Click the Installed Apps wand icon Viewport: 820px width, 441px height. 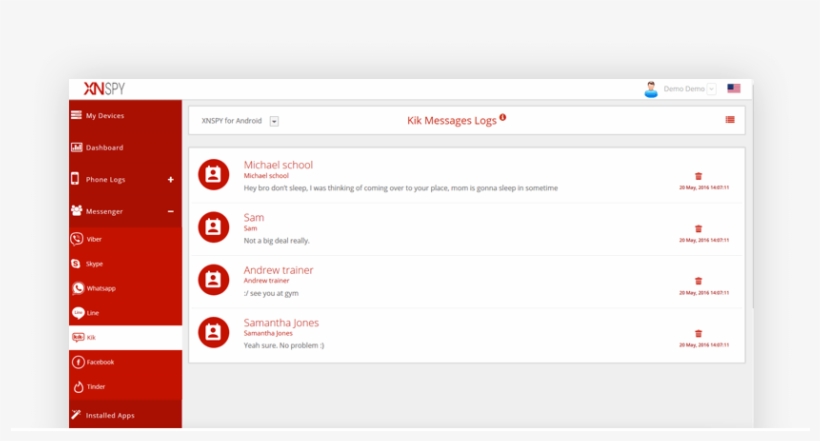click(76, 414)
